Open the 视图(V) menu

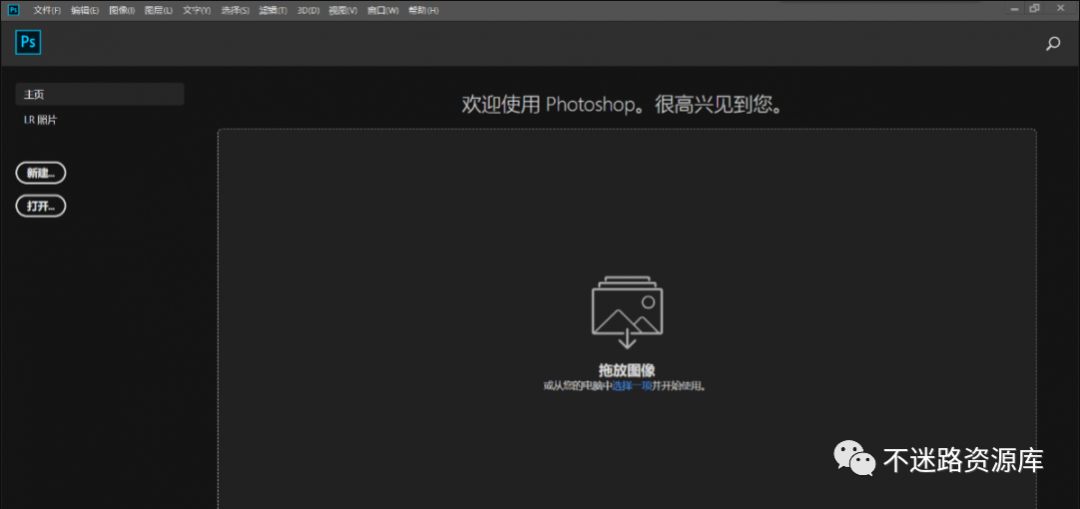pyautogui.click(x=343, y=10)
